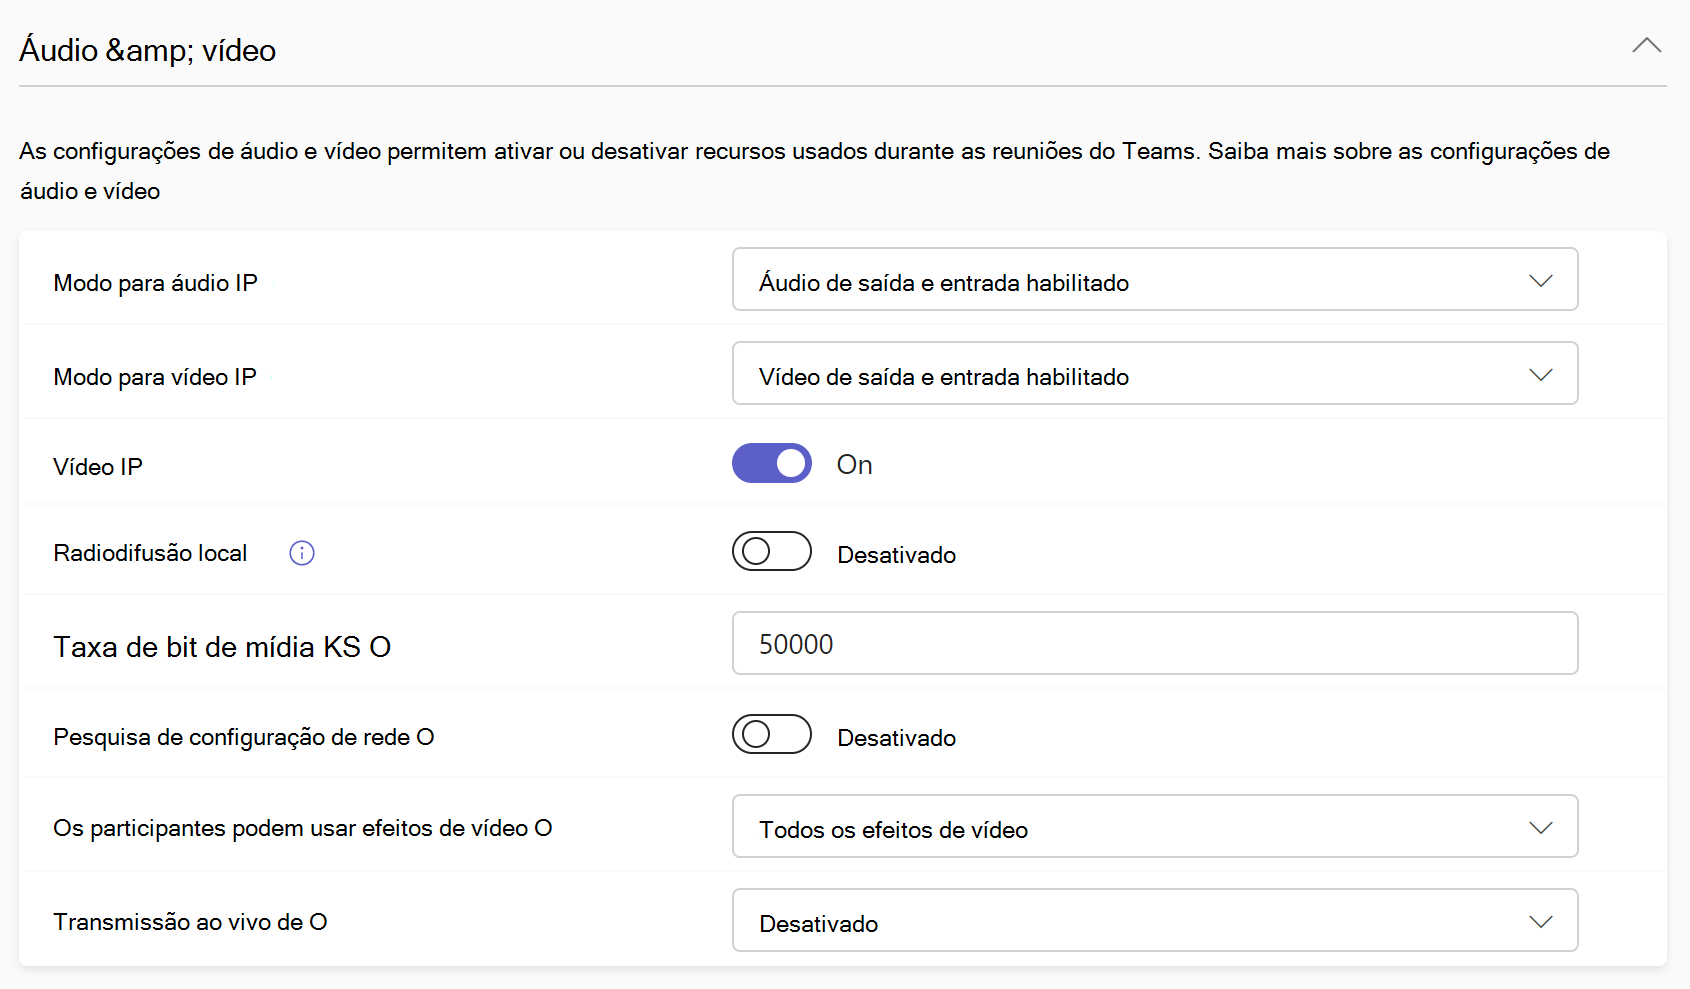Image resolution: width=1690 pixels, height=989 pixels.
Task: Click the Os participantes podem usar efeitos label
Action: [x=303, y=828]
